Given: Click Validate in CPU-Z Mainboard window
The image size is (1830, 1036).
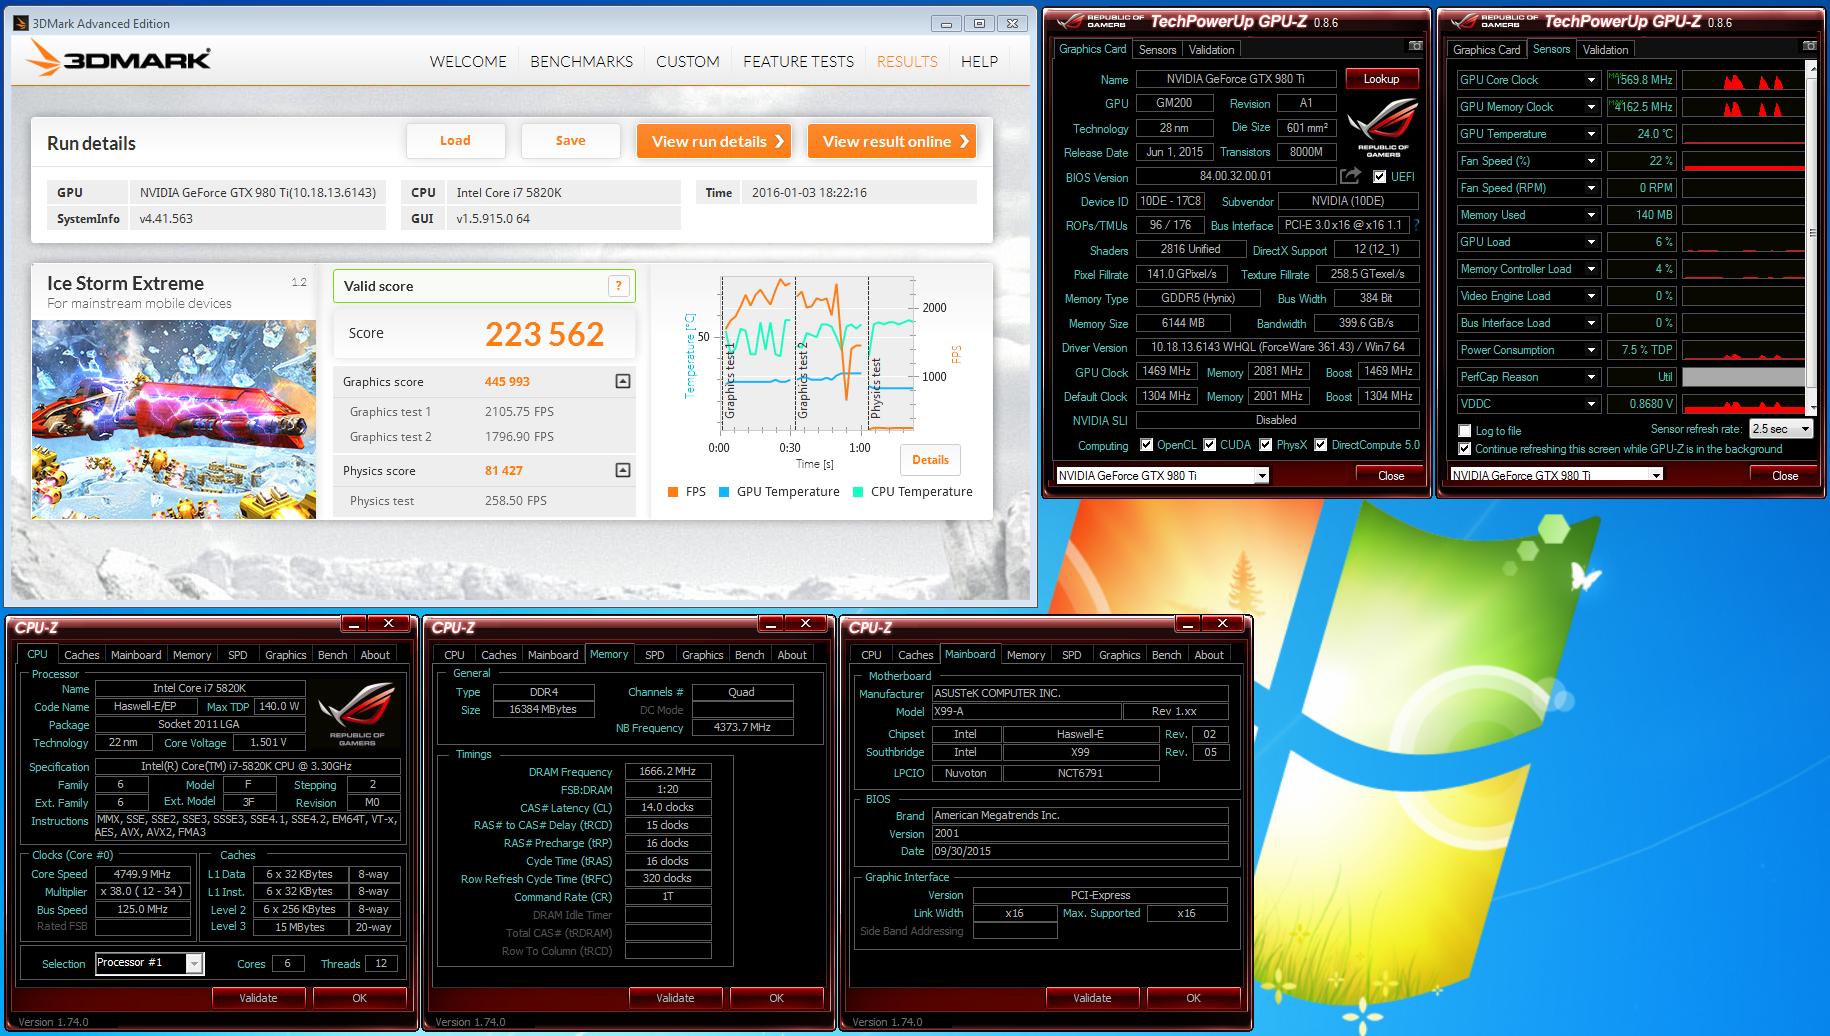Looking at the screenshot, I should click(1092, 998).
